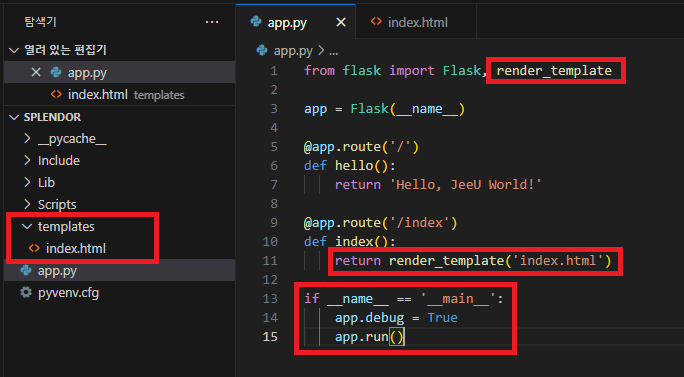The height and width of the screenshot is (377, 684).
Task: Collapse the templates folder
Action: coord(27,226)
